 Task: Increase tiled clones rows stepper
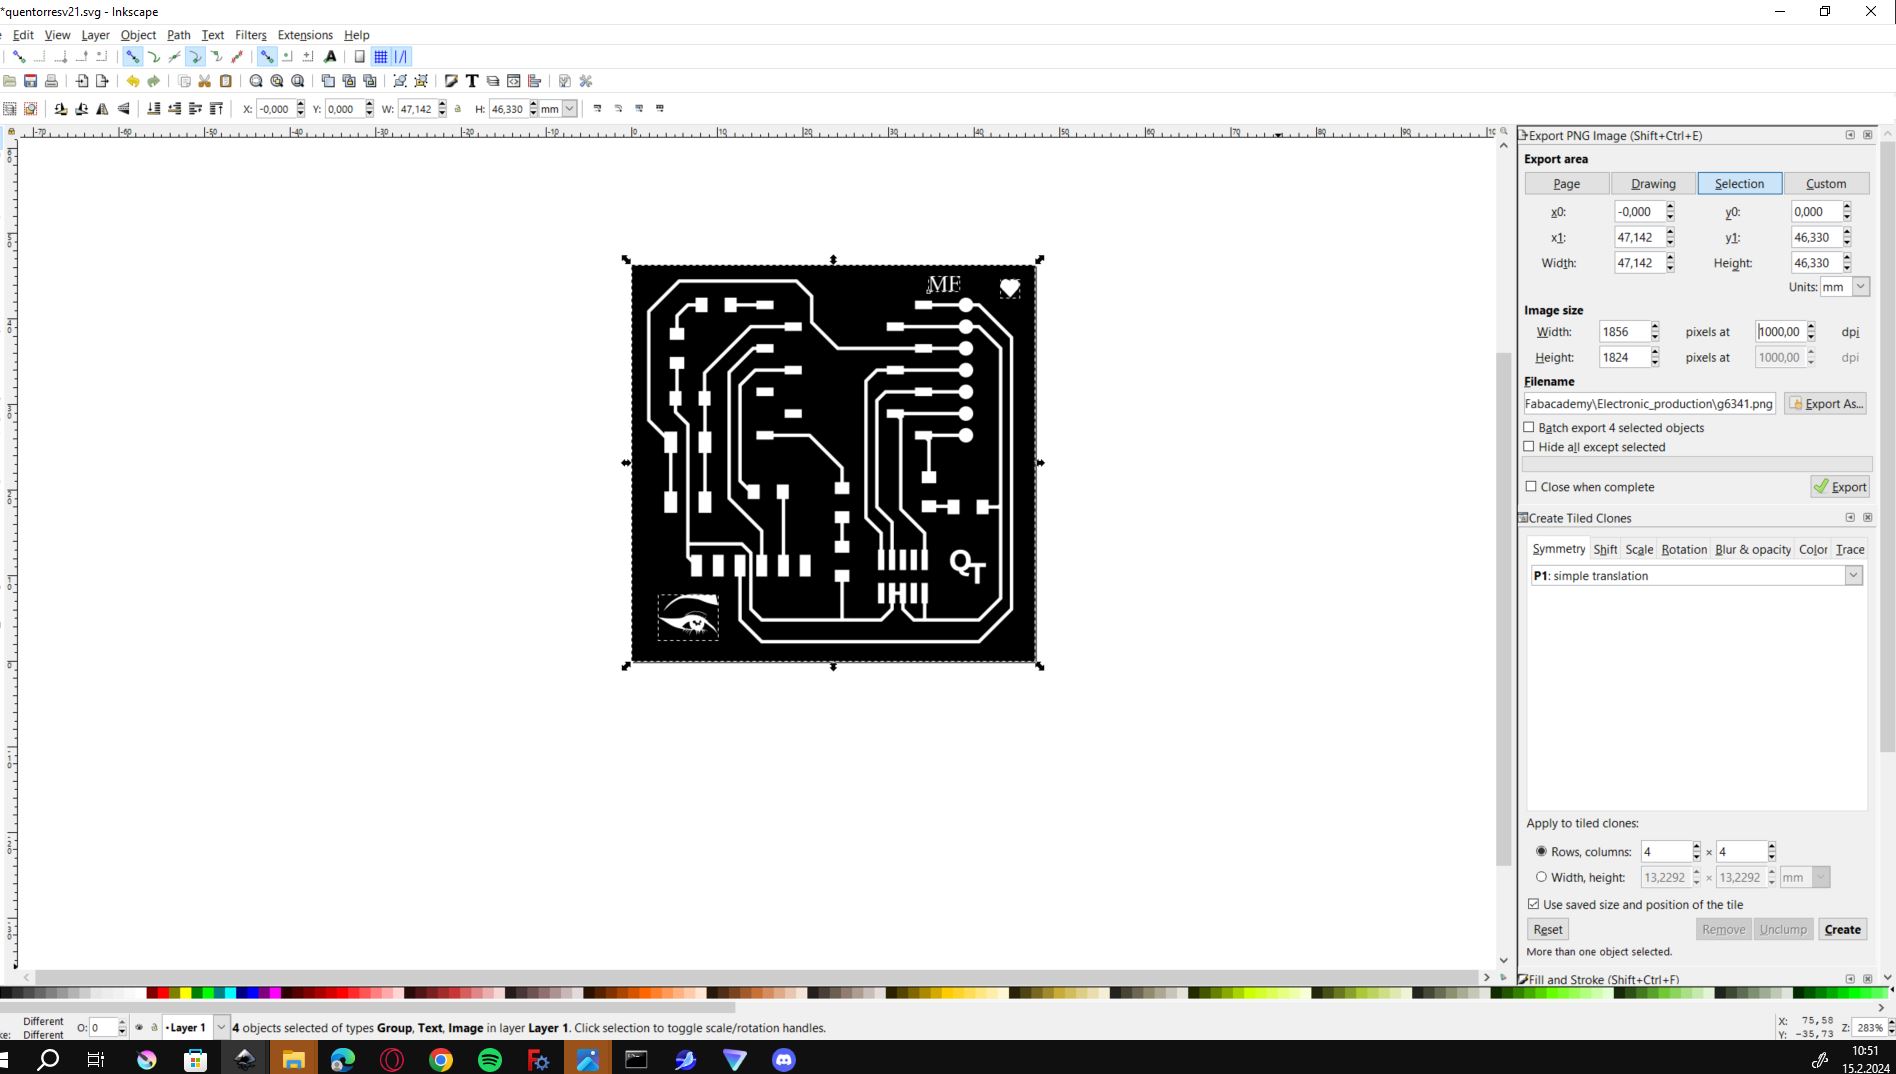tap(1696, 847)
